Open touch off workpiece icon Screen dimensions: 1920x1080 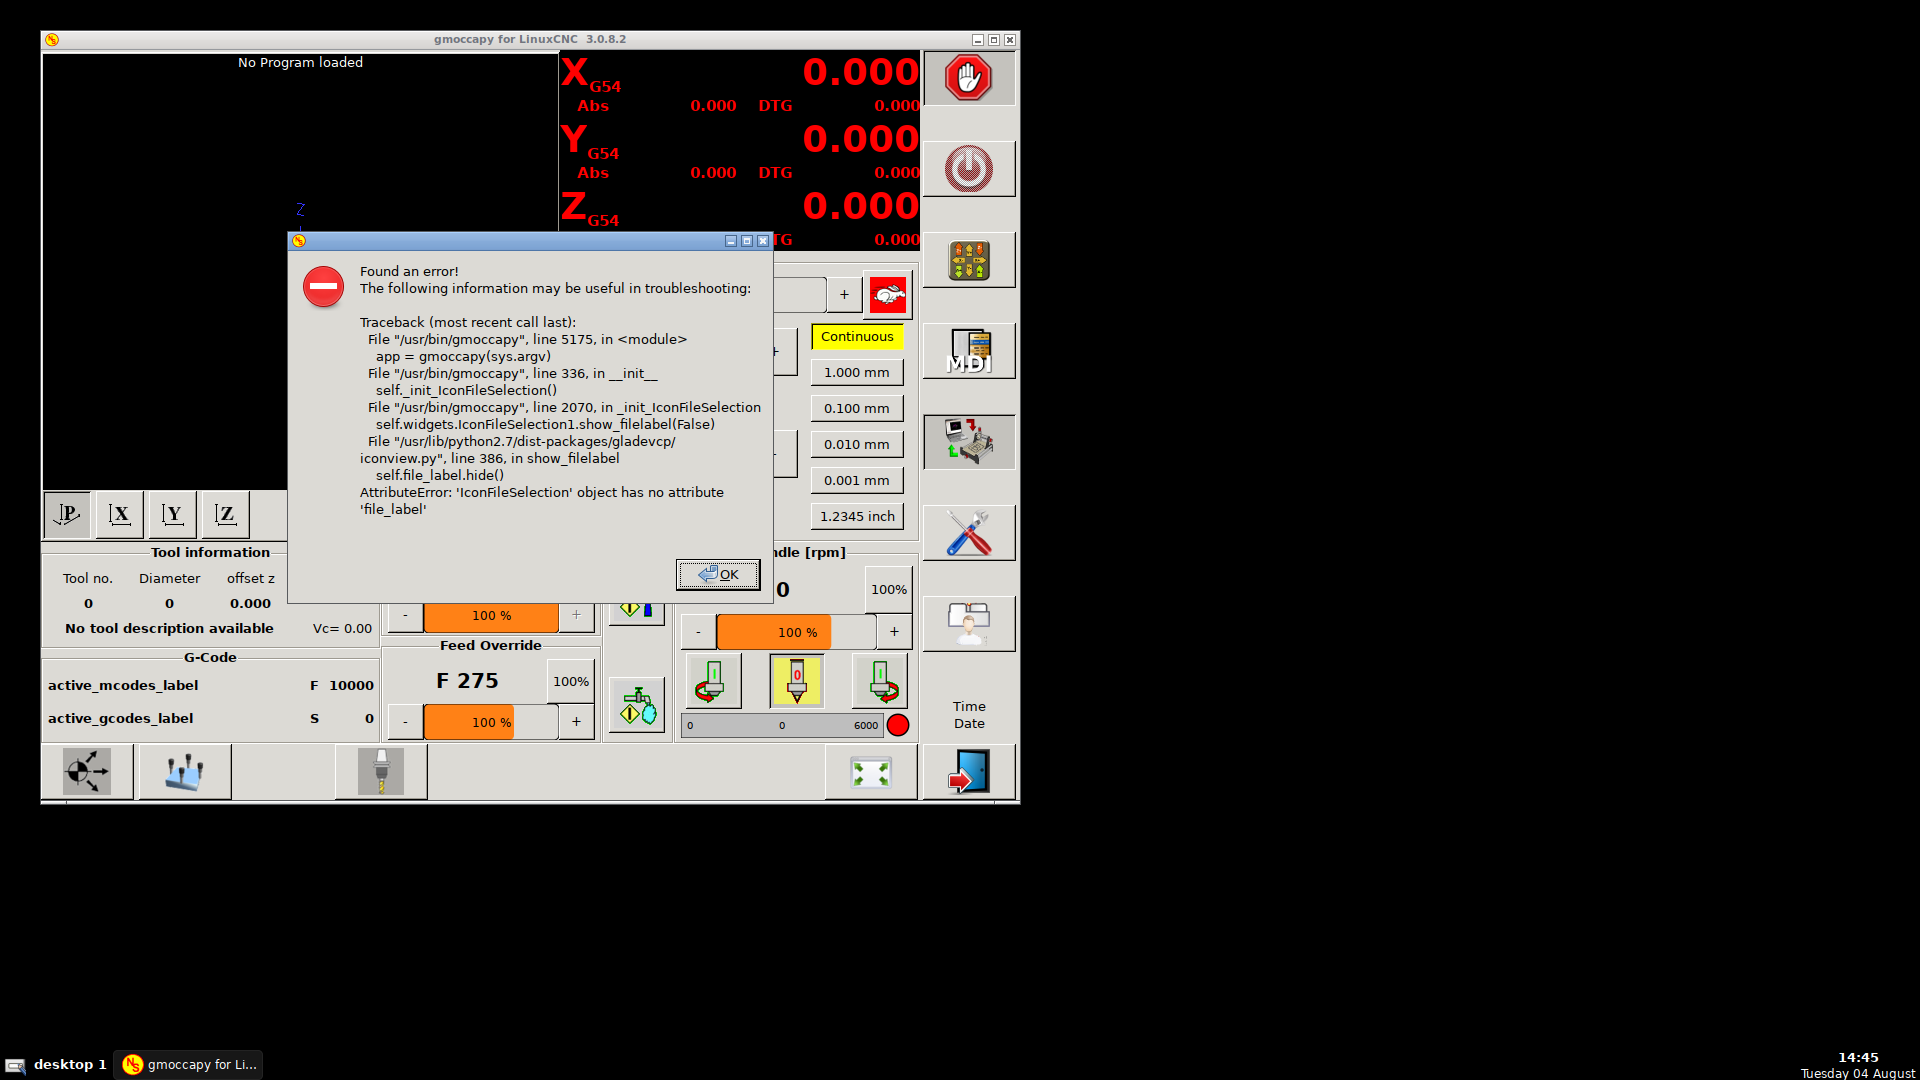[185, 772]
